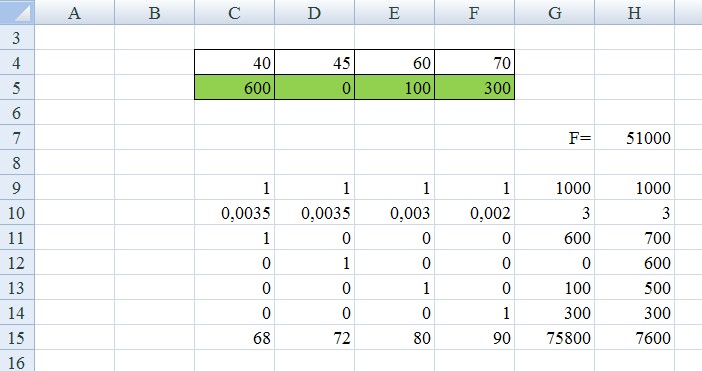The height and width of the screenshot is (371, 702).
Task: Click cell C4 with value 40
Action: pyautogui.click(x=235, y=62)
